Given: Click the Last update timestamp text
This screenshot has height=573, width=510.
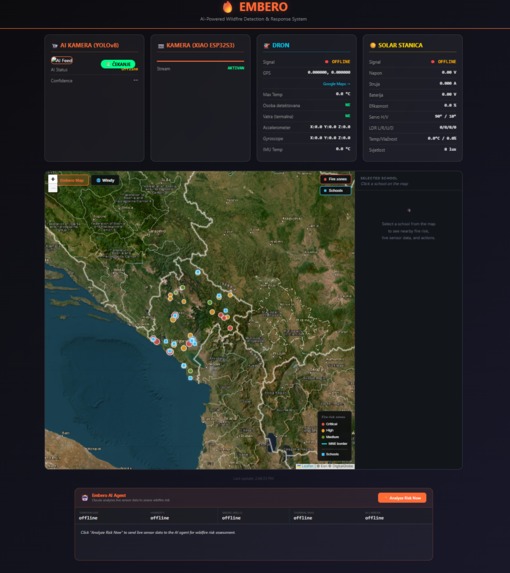Looking at the screenshot, I should (254, 478).
